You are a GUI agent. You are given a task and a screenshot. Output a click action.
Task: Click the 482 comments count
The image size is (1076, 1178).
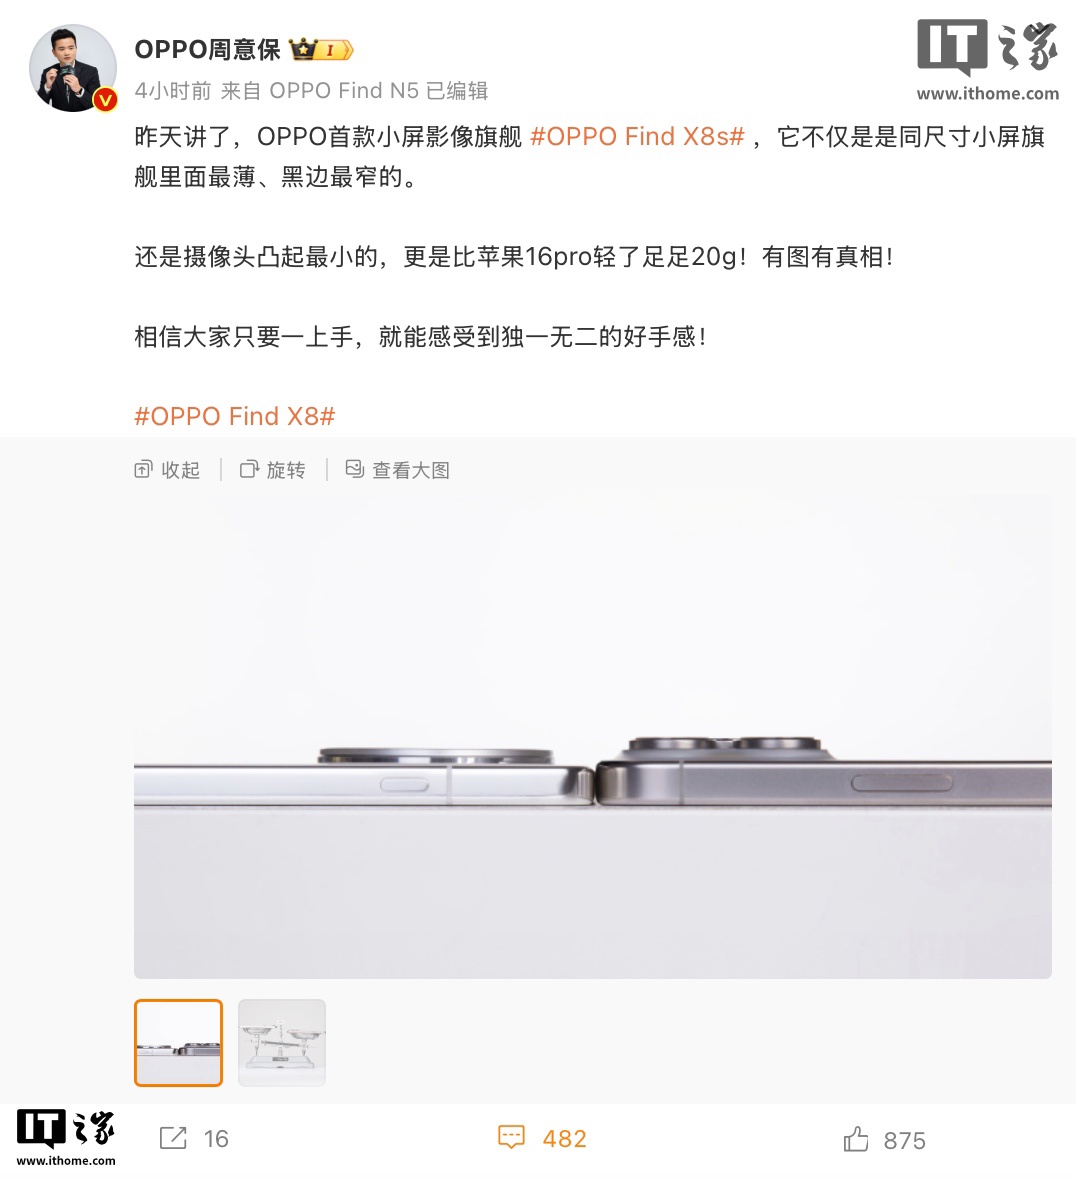(x=564, y=1139)
